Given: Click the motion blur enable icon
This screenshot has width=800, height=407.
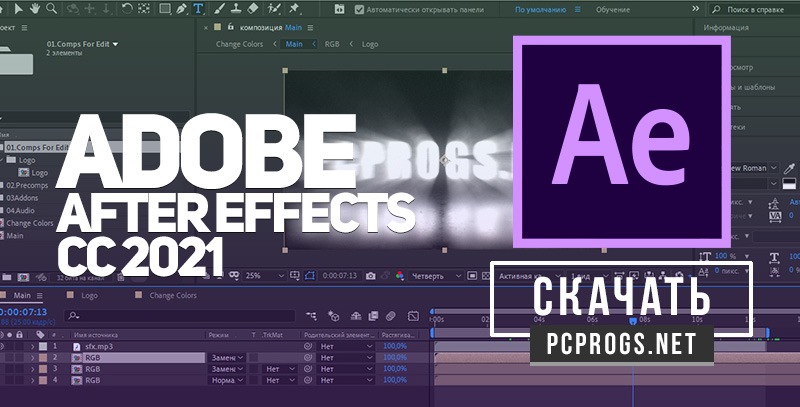Looking at the screenshot, I should click(x=391, y=316).
